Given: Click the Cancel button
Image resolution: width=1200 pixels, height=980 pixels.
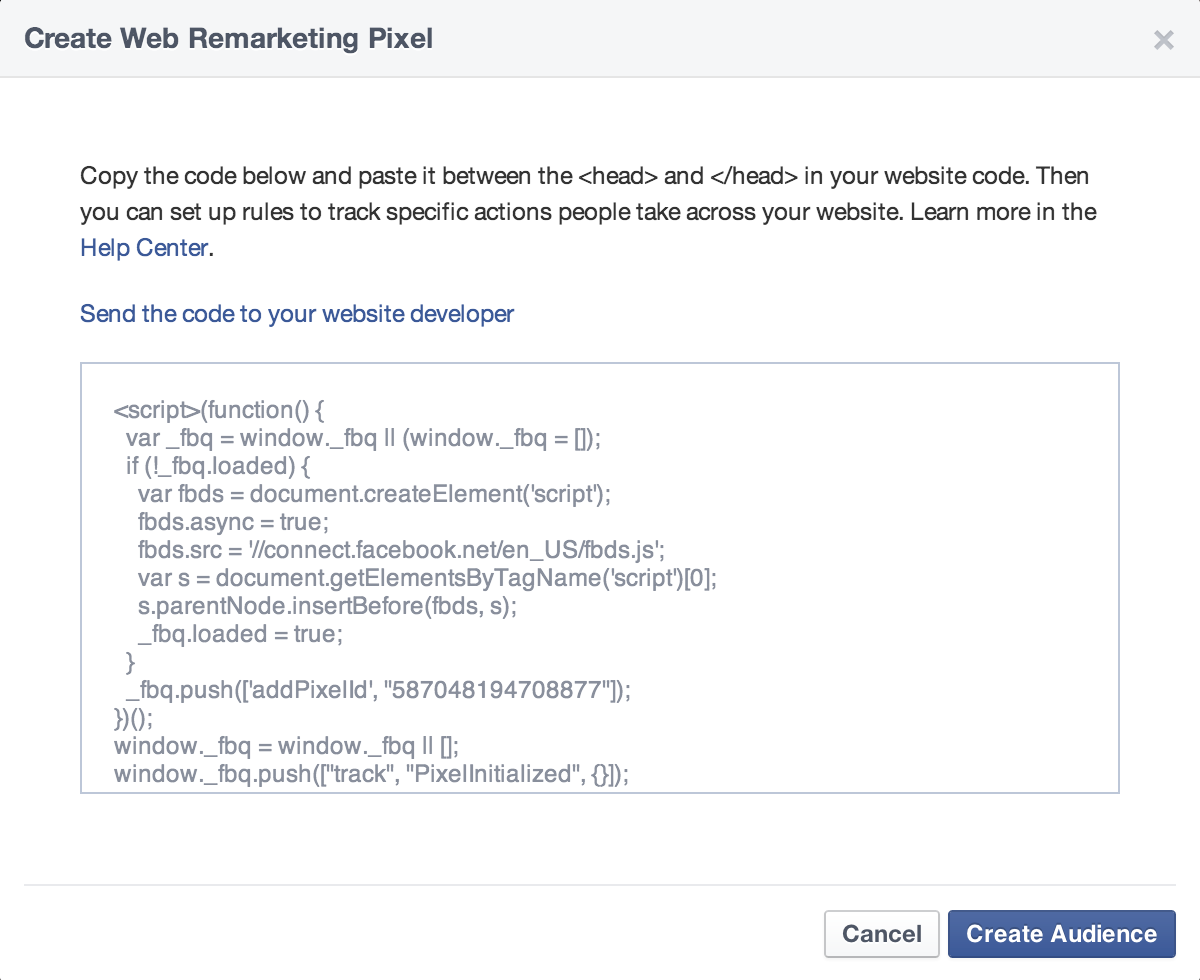Looking at the screenshot, I should tap(882, 934).
